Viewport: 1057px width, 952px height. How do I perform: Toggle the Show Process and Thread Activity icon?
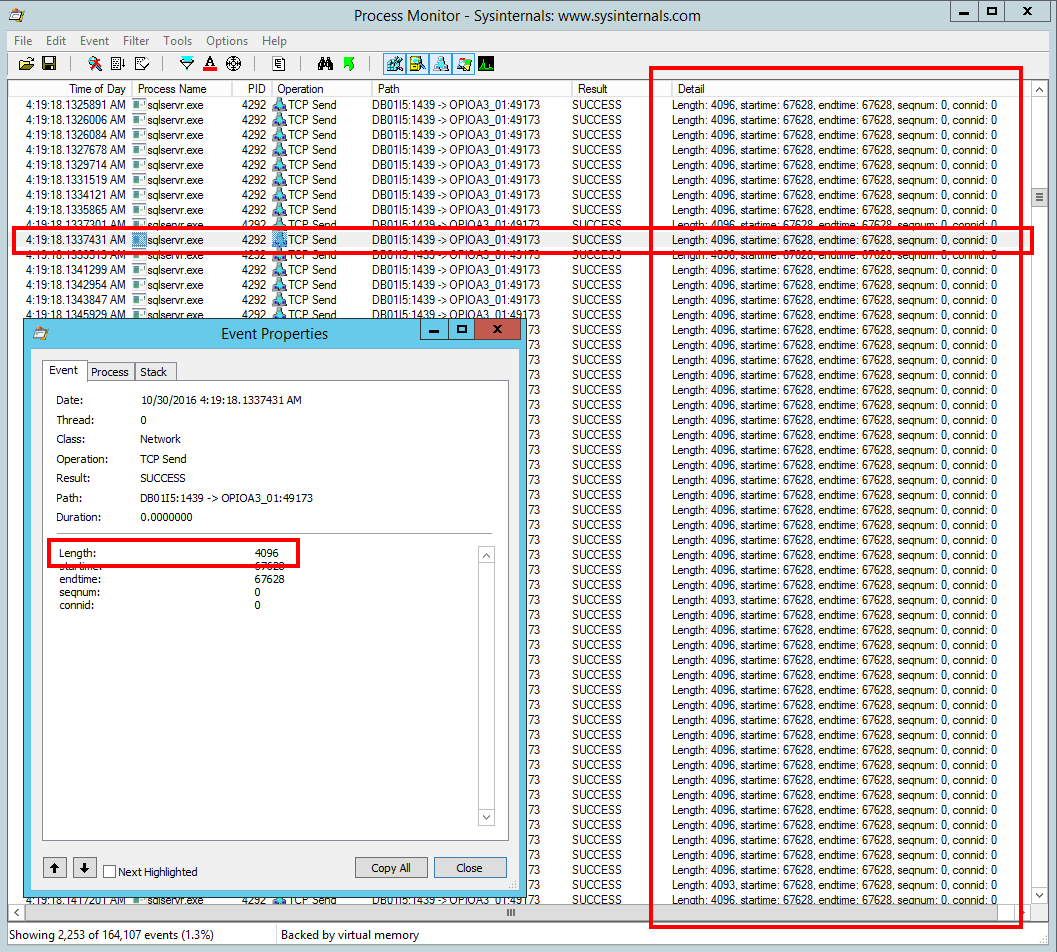(x=464, y=64)
